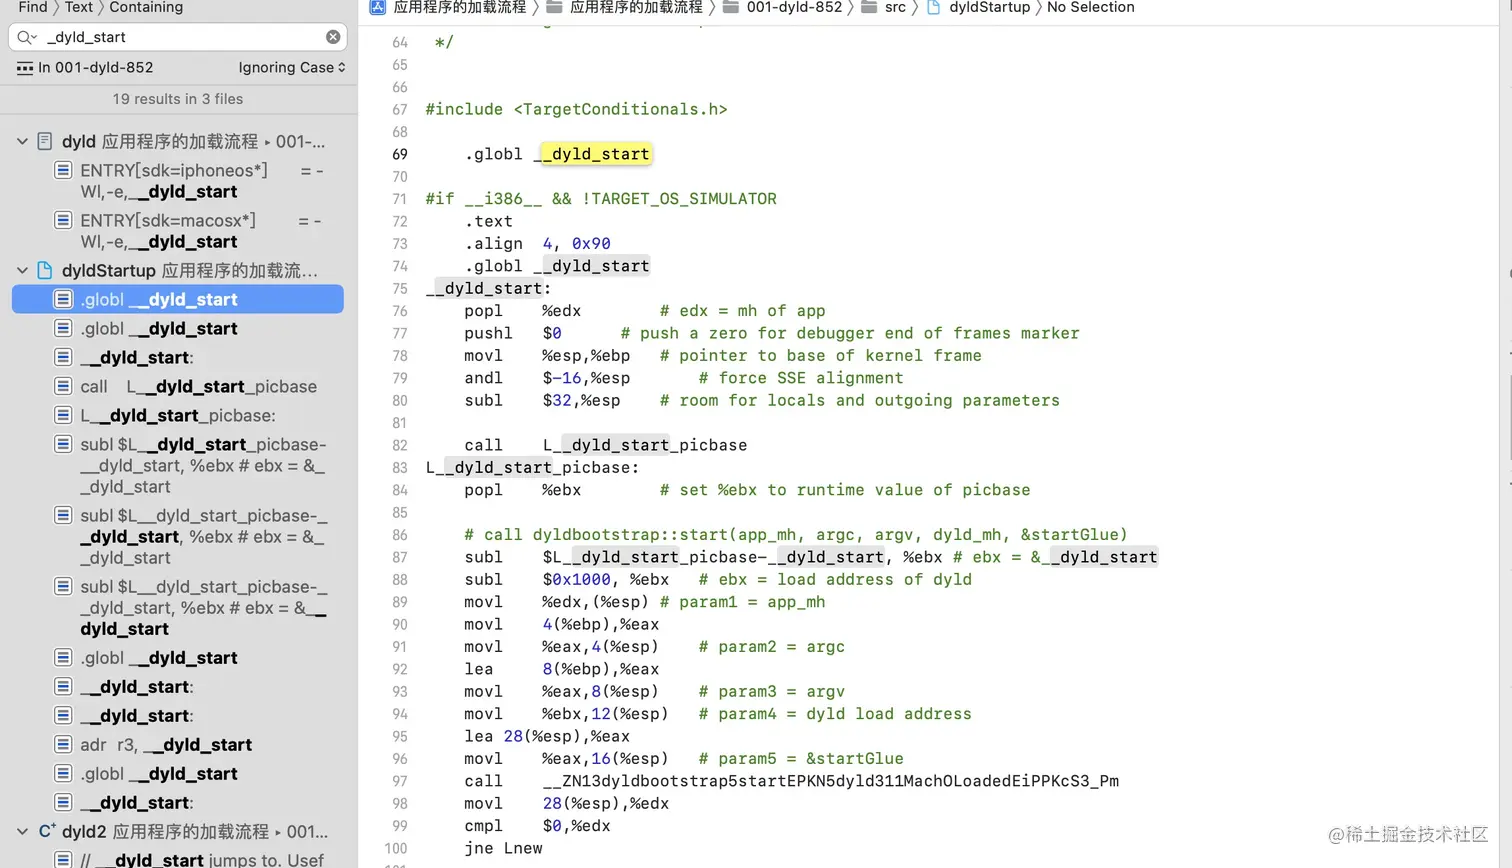1512x868 pixels.
Task: Clear the search field with the x button
Action: (333, 37)
